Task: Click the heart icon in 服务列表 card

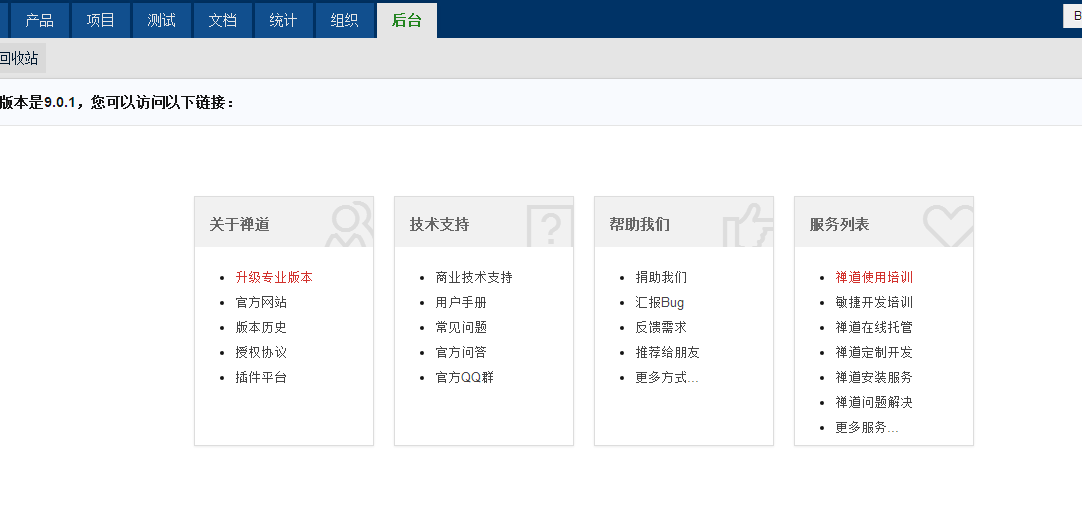Action: (x=949, y=226)
